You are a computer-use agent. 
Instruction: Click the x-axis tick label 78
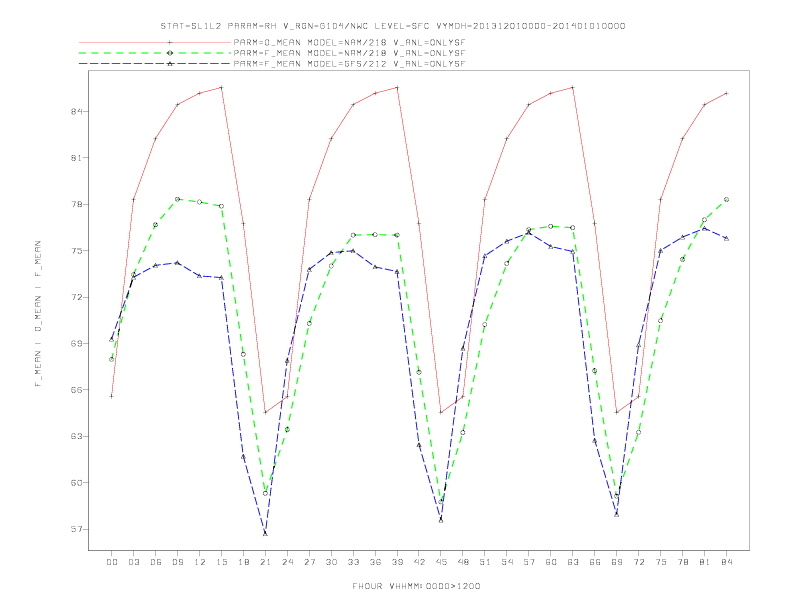click(683, 562)
